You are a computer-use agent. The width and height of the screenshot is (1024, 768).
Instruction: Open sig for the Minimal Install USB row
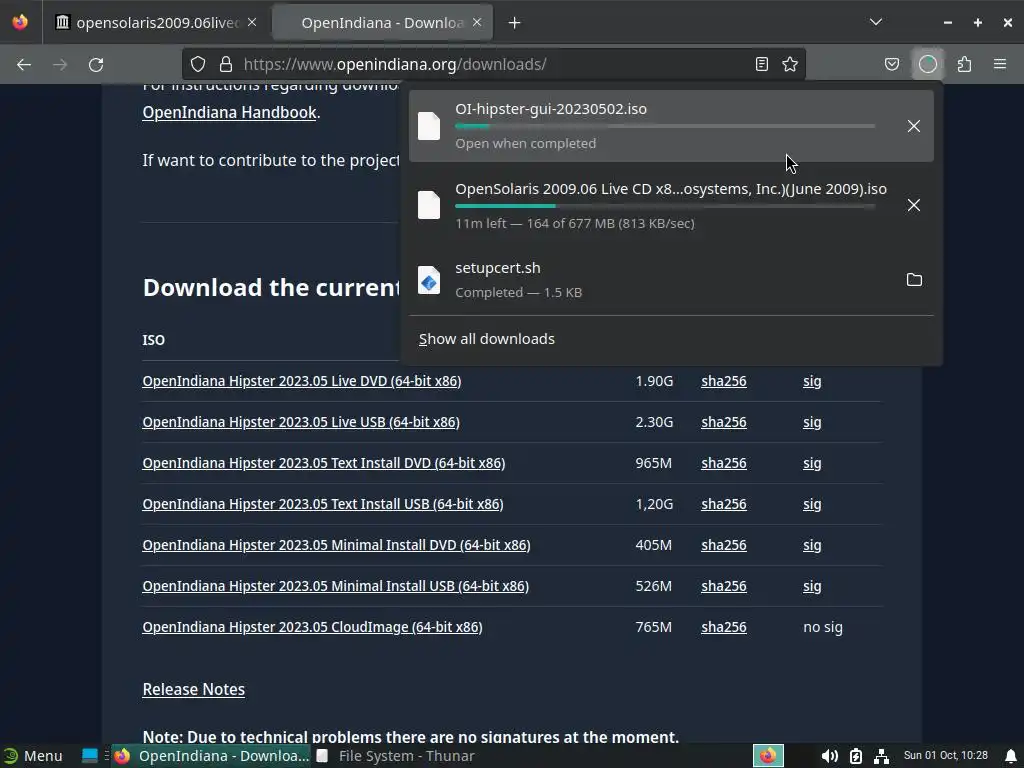click(x=812, y=586)
